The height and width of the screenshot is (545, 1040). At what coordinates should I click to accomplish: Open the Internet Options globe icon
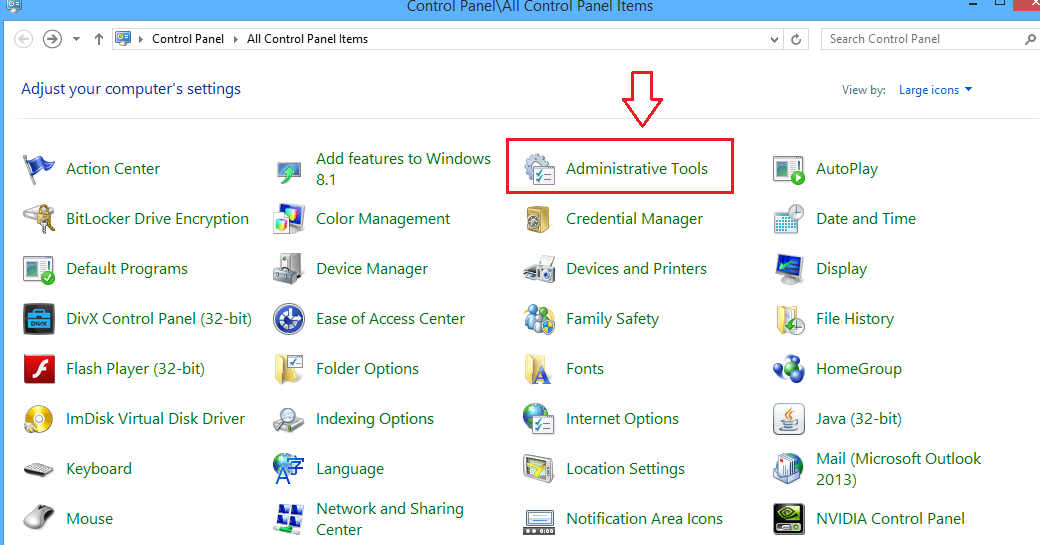539,419
